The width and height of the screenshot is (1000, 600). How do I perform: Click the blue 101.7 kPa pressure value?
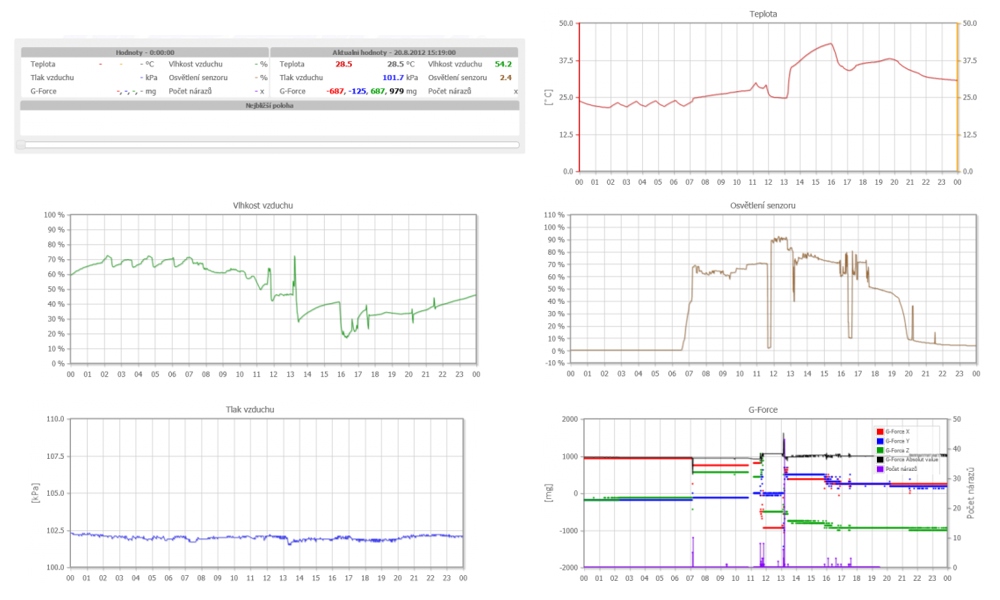click(x=392, y=77)
